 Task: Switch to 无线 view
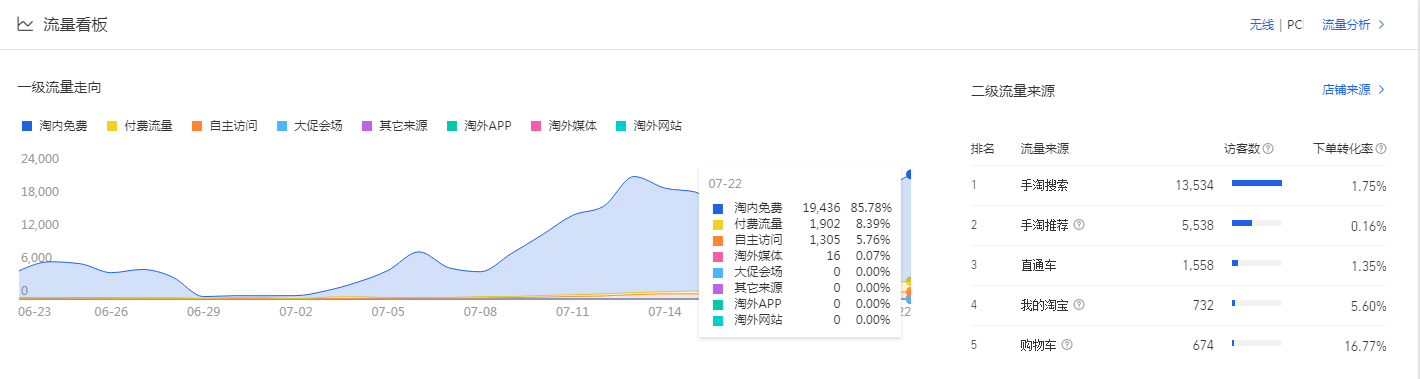coord(1261,25)
